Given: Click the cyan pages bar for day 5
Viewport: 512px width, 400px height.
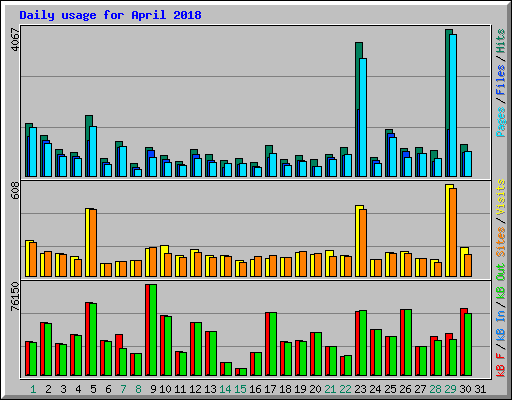Looking at the screenshot, I should [x=93, y=151].
